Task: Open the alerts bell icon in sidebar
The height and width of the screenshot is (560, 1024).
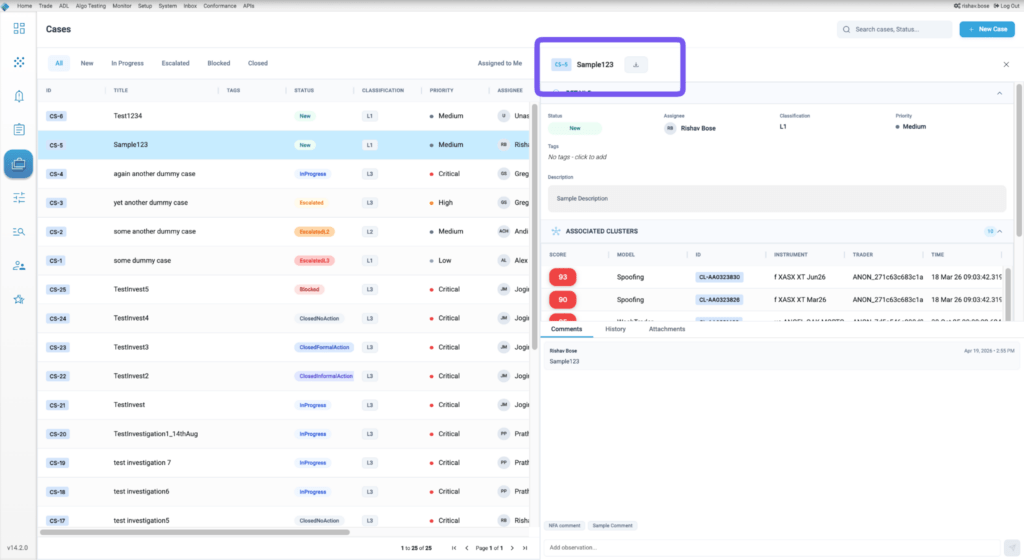Action: point(19,96)
